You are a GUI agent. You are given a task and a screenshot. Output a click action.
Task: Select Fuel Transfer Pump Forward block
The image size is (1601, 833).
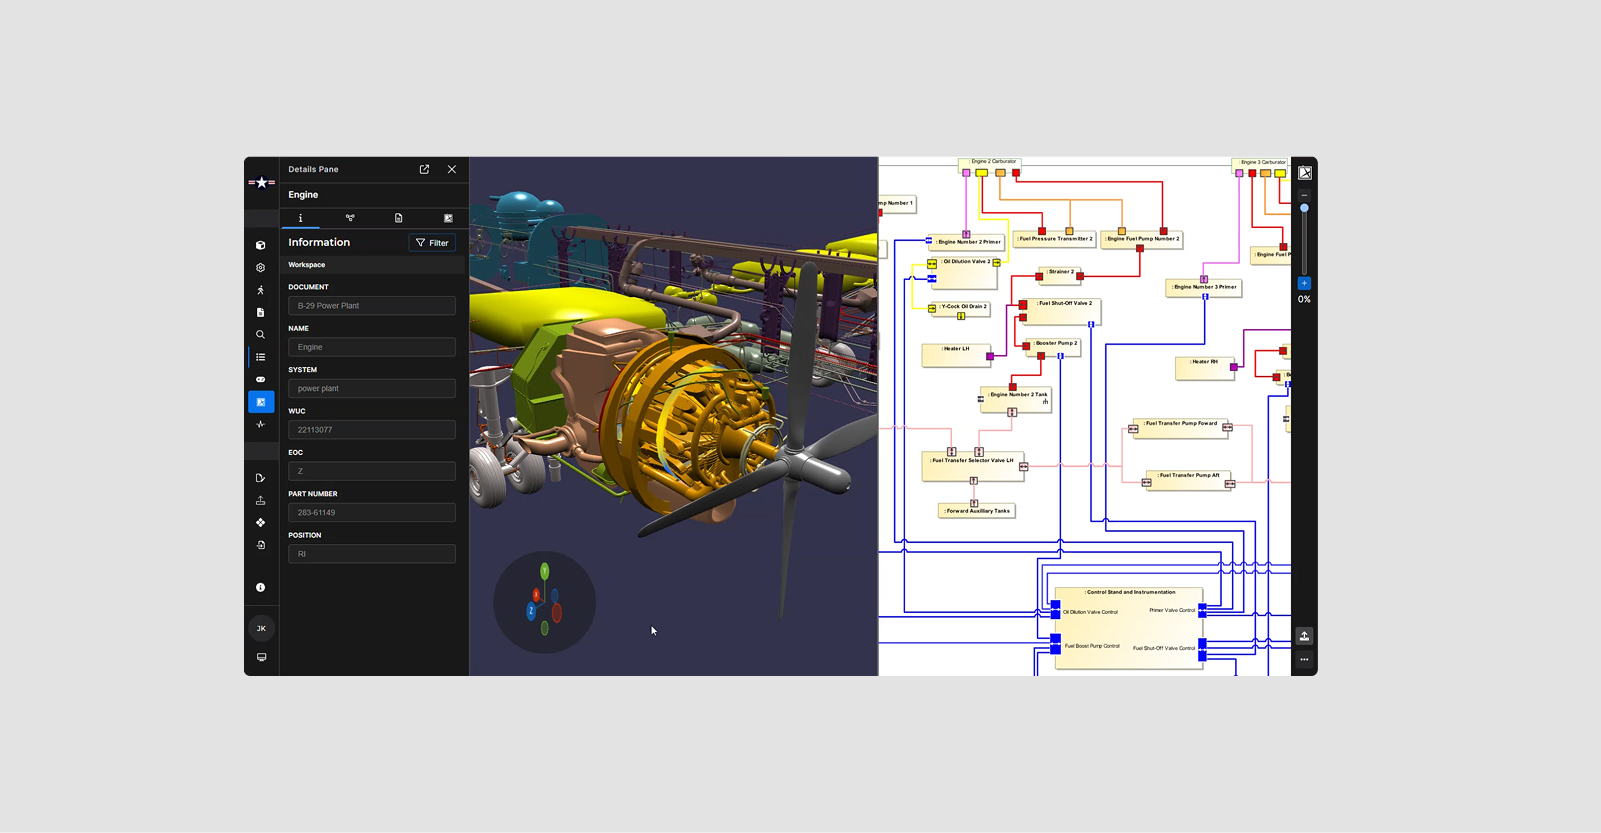1180,428
